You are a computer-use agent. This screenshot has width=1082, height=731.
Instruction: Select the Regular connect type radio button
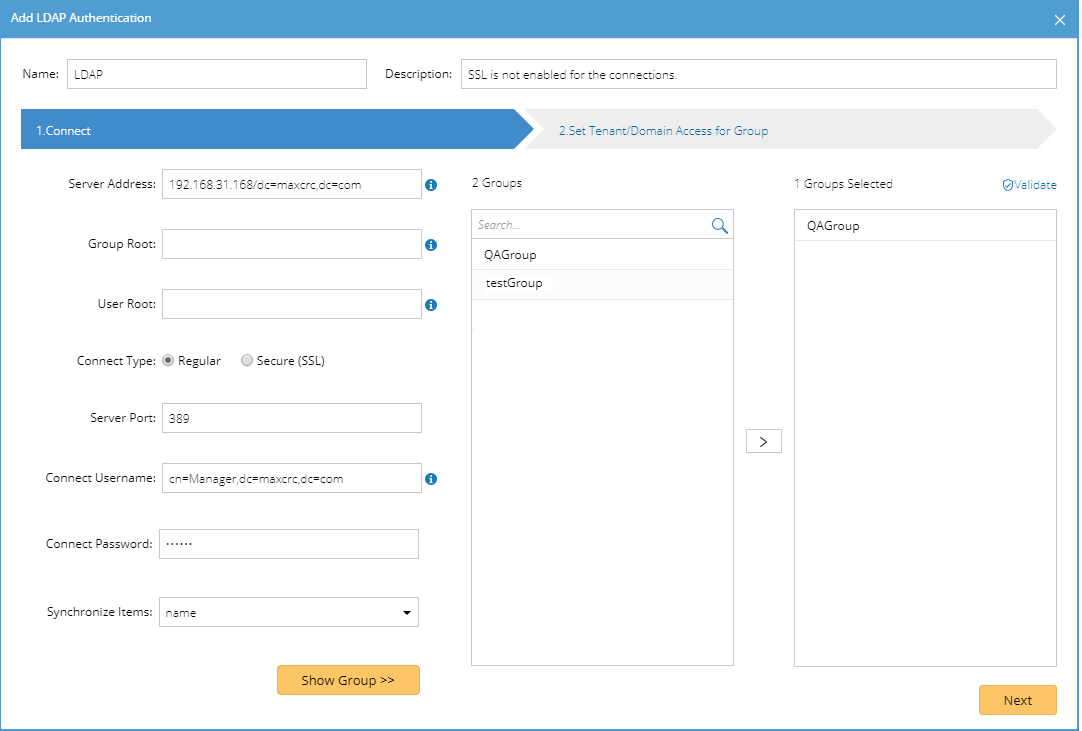[x=168, y=361]
